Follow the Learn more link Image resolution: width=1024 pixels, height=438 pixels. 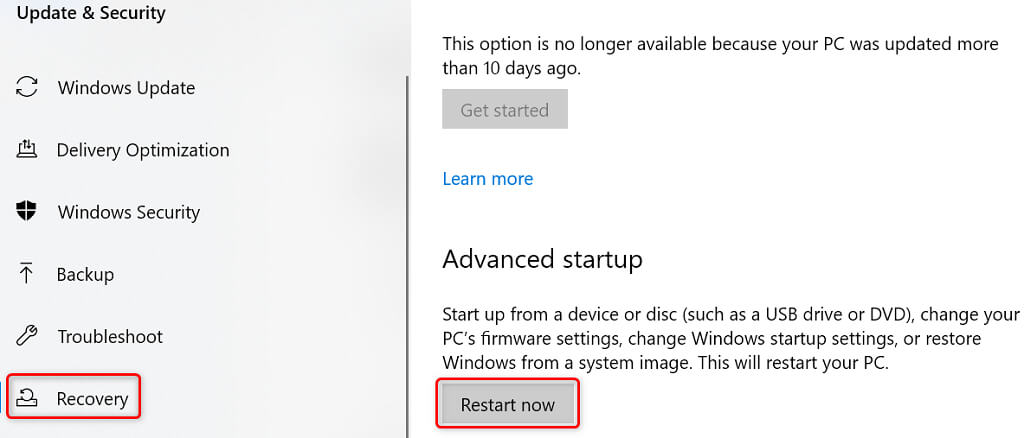point(487,179)
